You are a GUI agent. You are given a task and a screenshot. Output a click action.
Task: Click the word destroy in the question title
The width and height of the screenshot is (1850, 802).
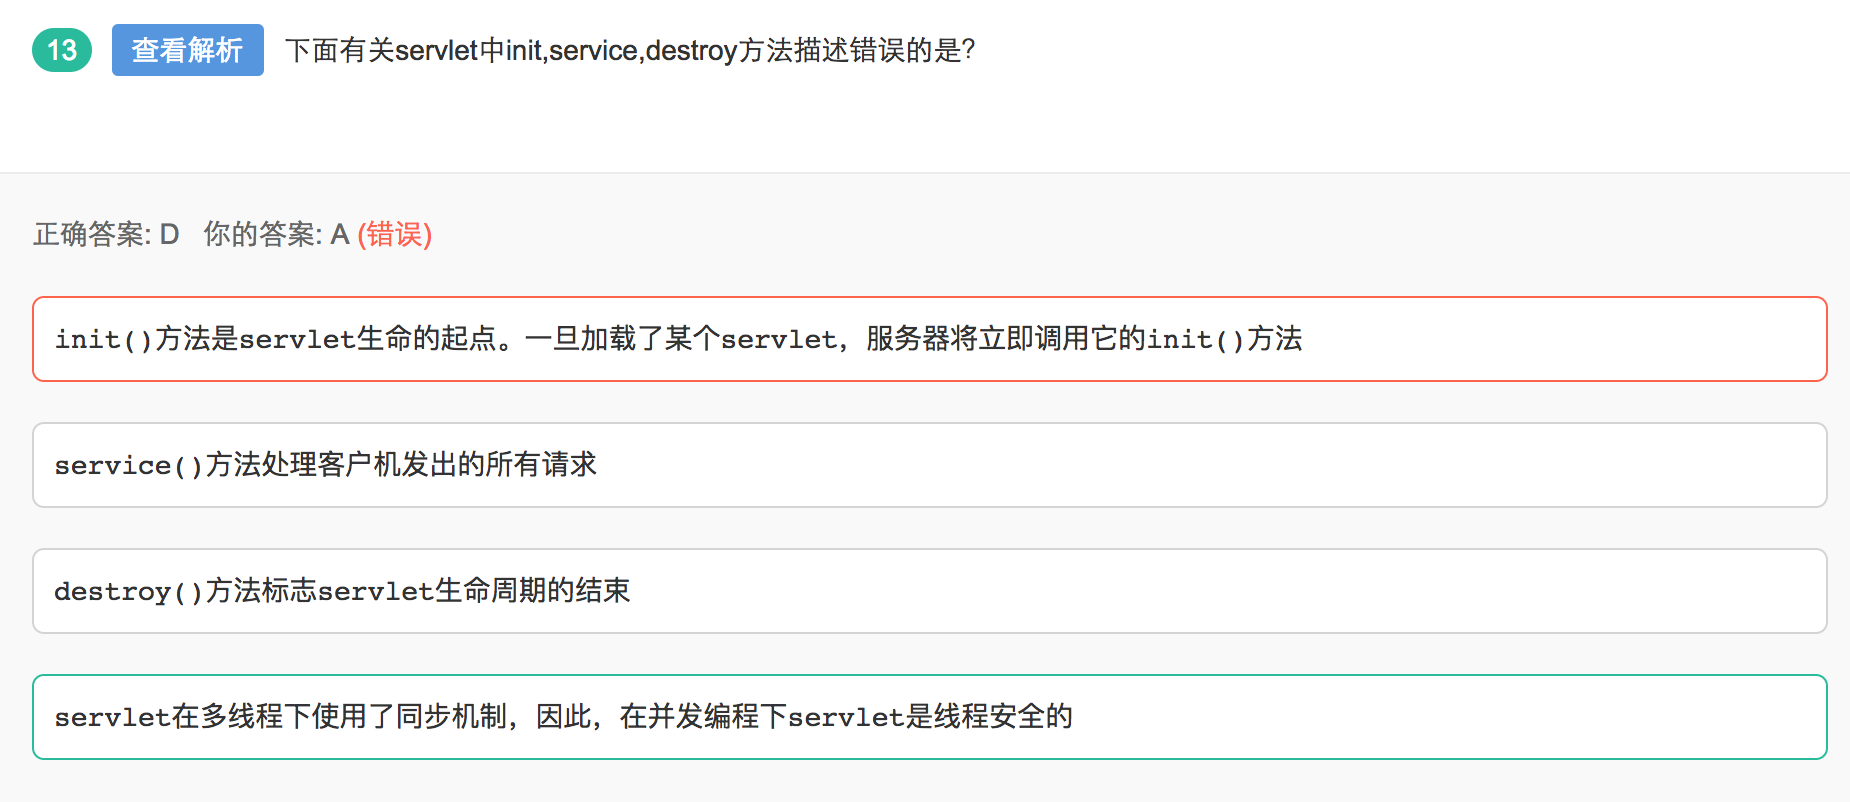click(x=691, y=50)
